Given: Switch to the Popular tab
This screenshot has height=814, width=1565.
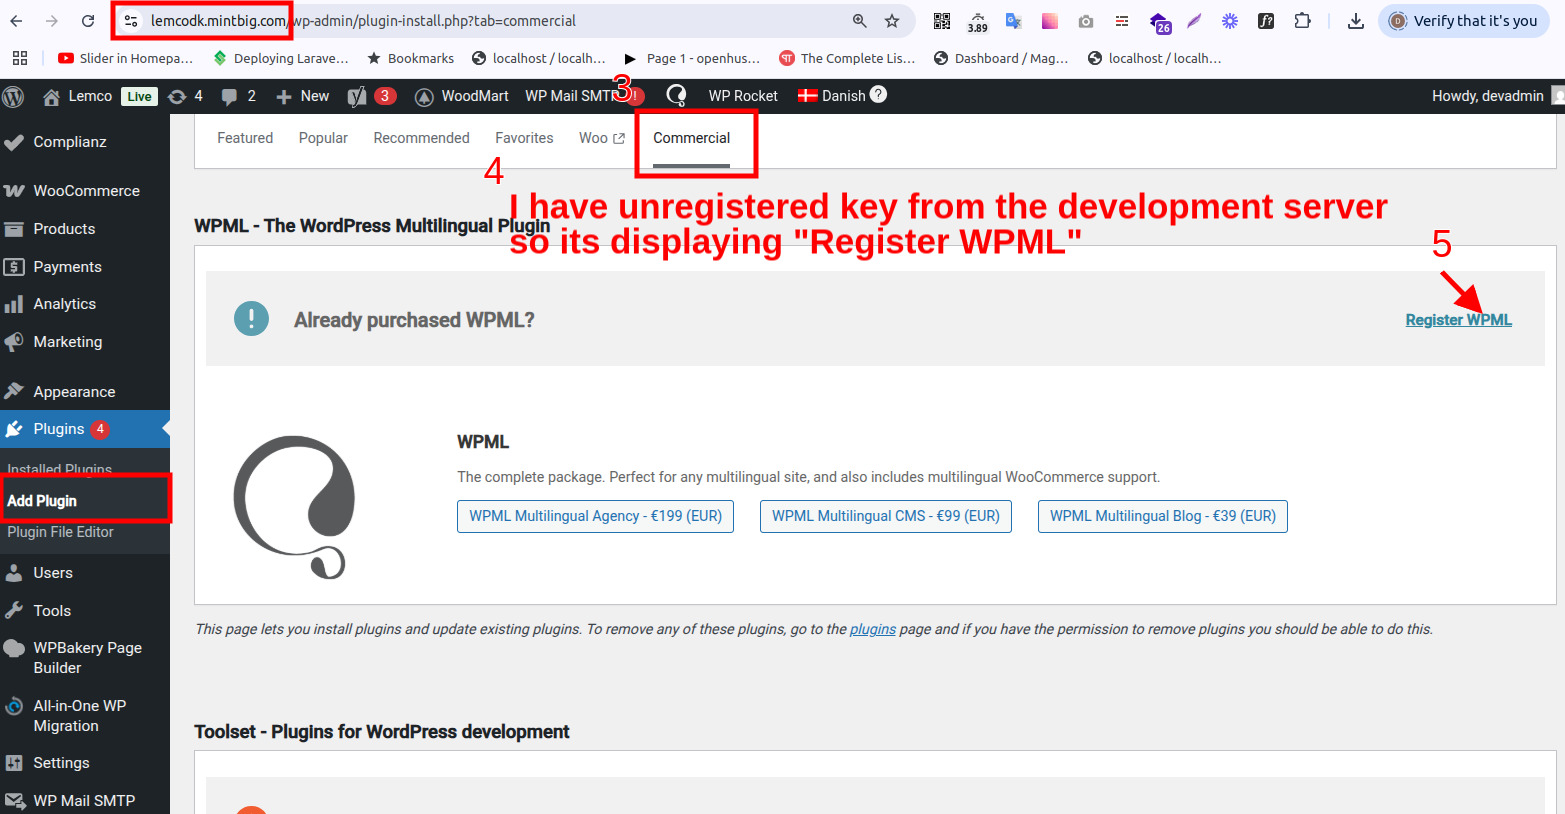Looking at the screenshot, I should click(x=323, y=138).
